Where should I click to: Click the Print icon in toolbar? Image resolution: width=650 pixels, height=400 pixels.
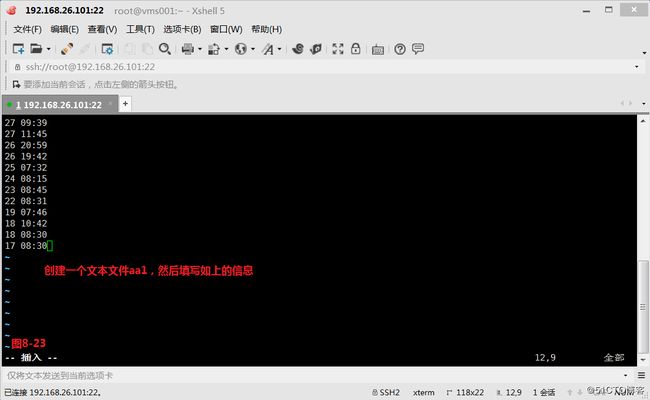click(188, 49)
